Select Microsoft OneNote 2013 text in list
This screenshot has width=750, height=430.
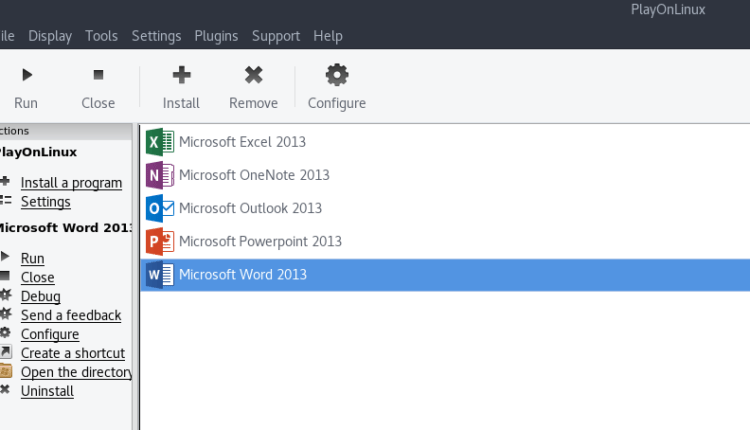(x=254, y=175)
